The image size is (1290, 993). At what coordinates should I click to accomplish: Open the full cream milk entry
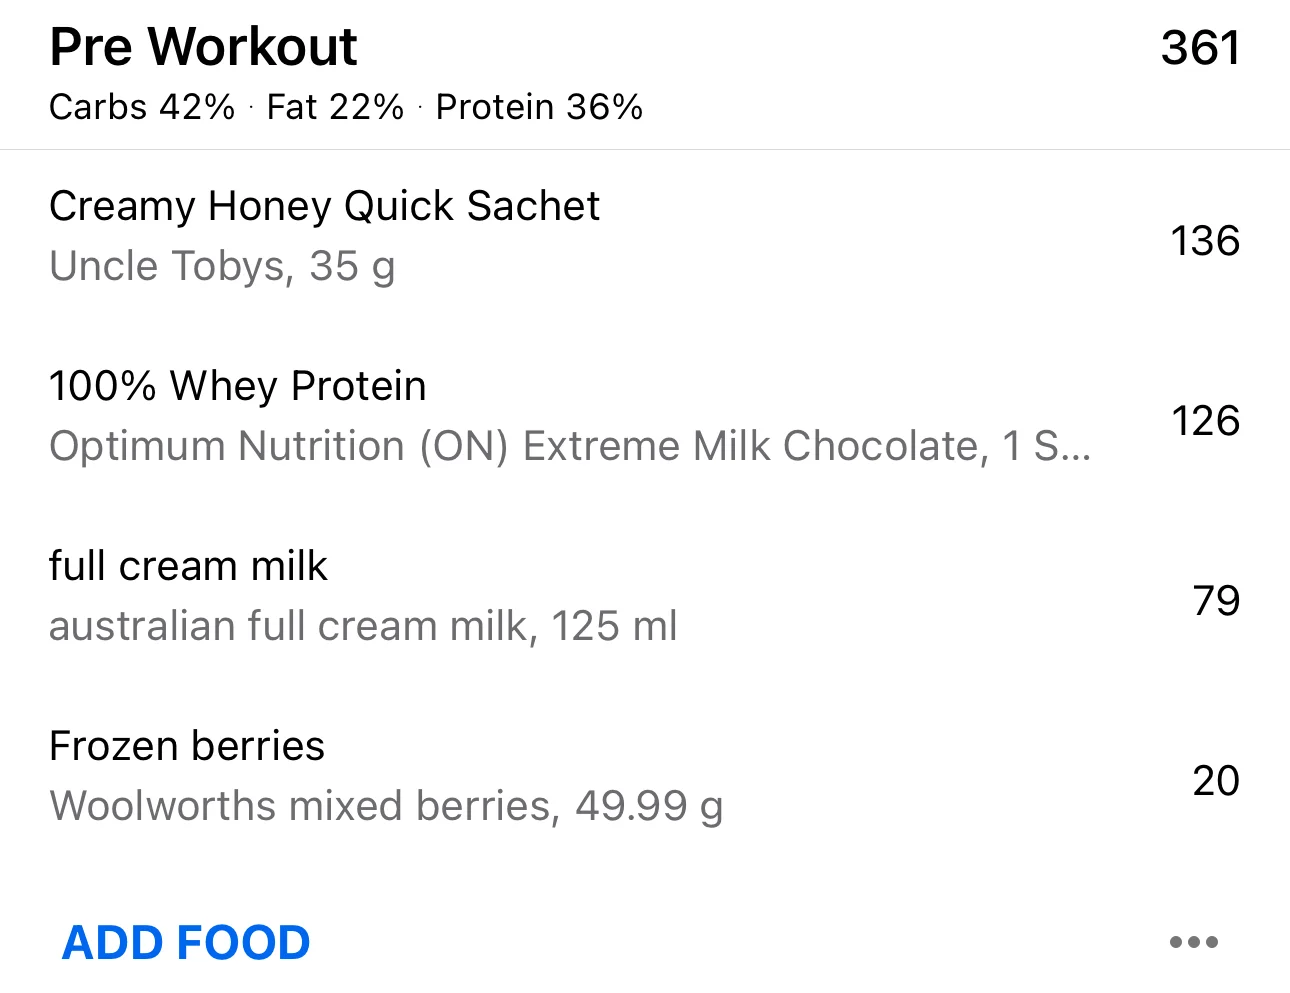click(188, 566)
